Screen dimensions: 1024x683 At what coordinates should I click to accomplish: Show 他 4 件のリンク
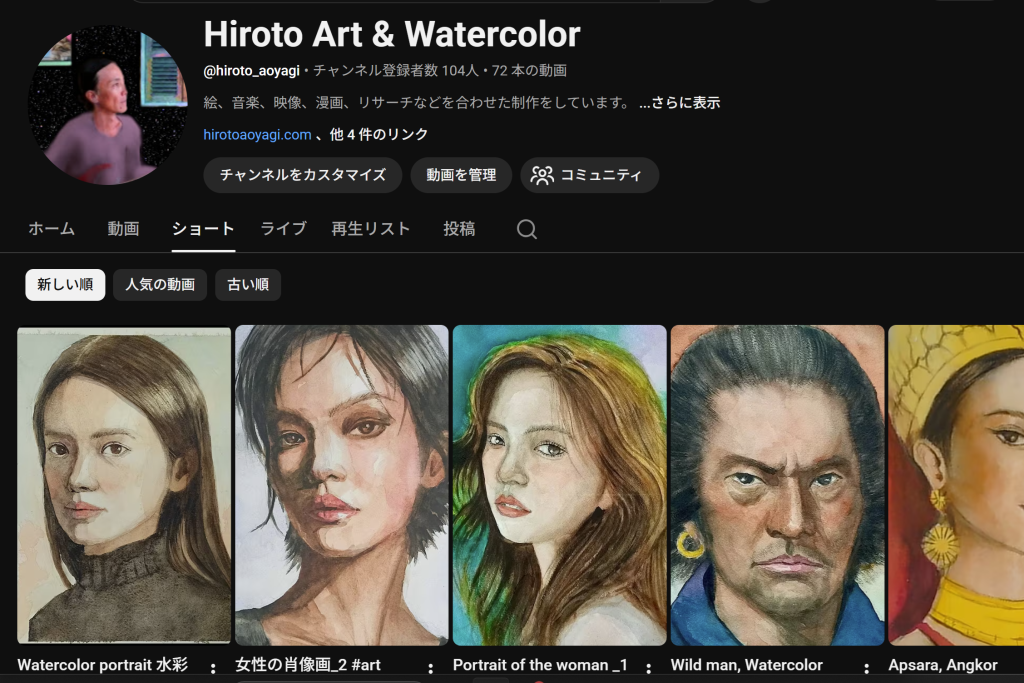tap(379, 135)
